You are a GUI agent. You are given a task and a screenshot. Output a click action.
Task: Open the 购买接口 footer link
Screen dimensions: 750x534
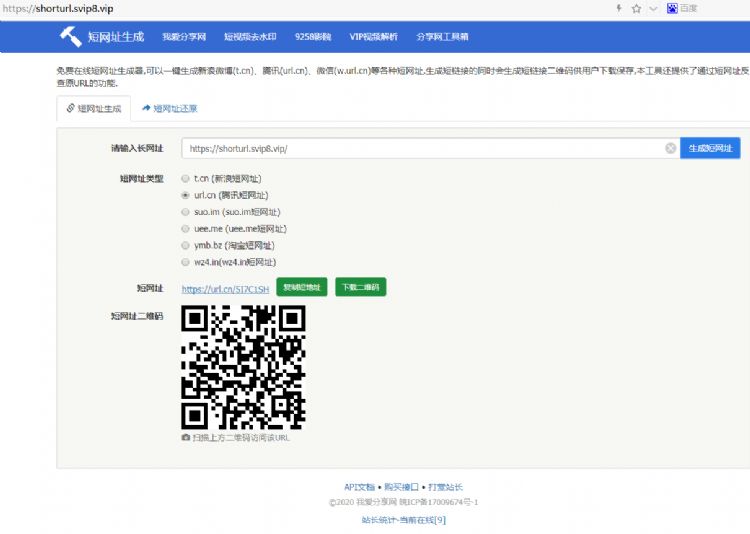pos(401,487)
